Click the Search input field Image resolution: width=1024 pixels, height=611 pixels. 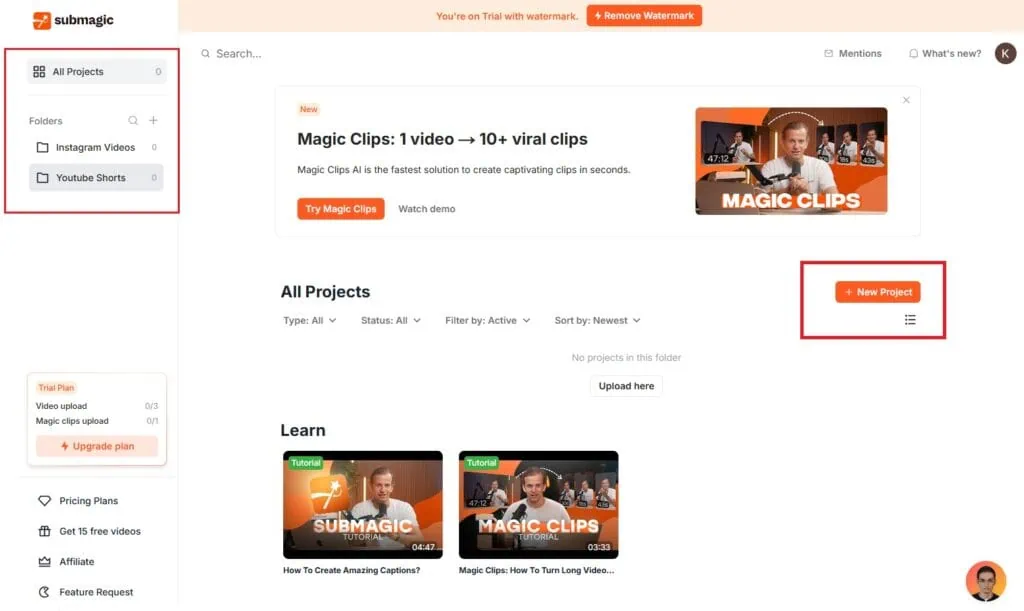tap(239, 54)
